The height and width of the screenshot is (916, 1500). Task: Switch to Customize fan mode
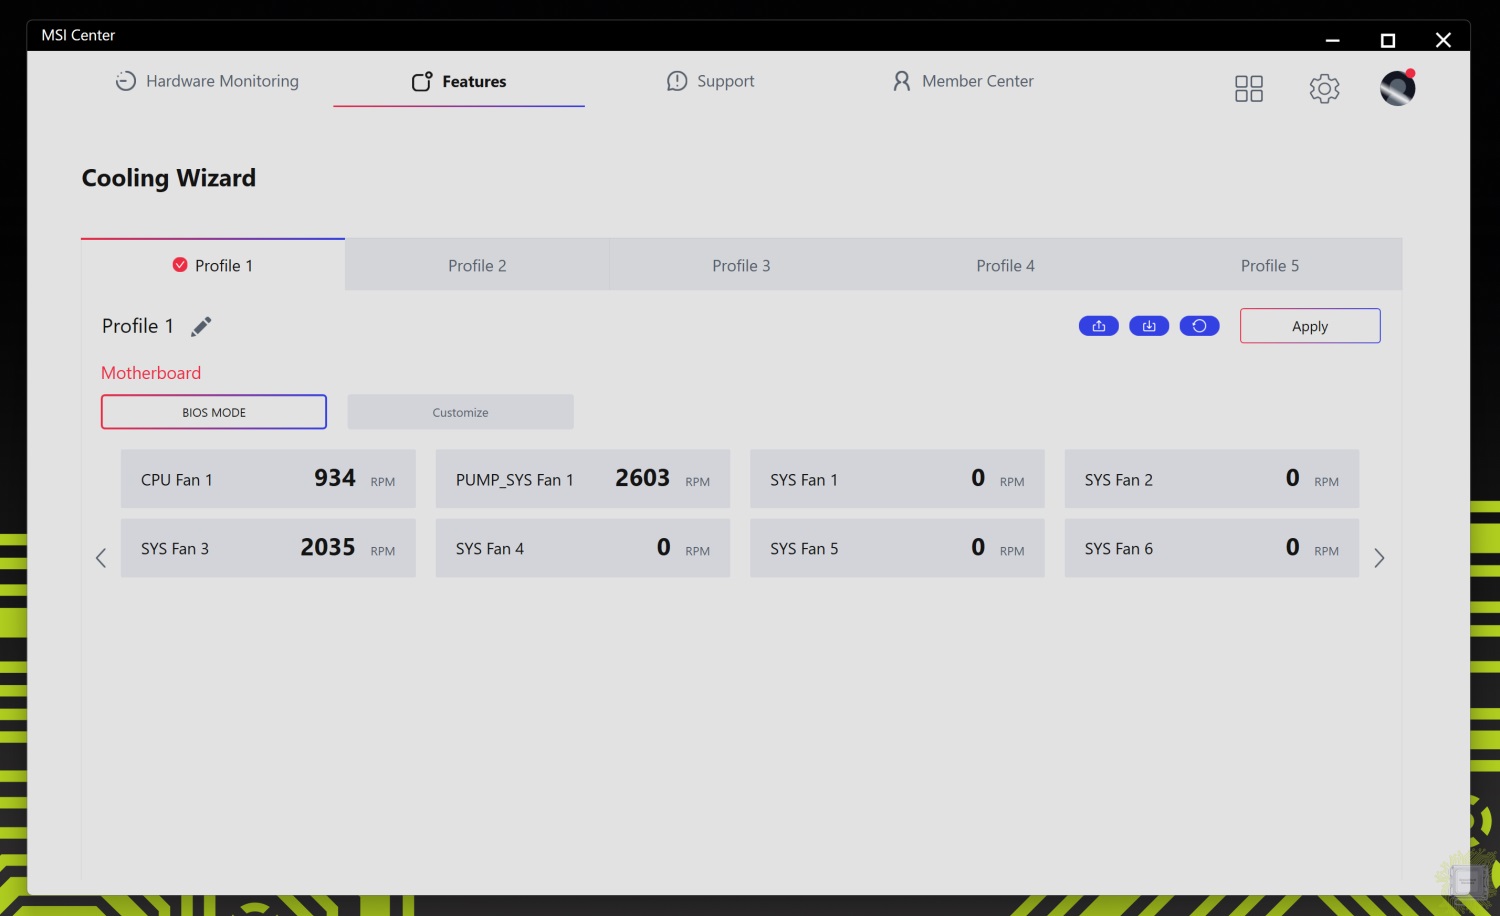460,412
